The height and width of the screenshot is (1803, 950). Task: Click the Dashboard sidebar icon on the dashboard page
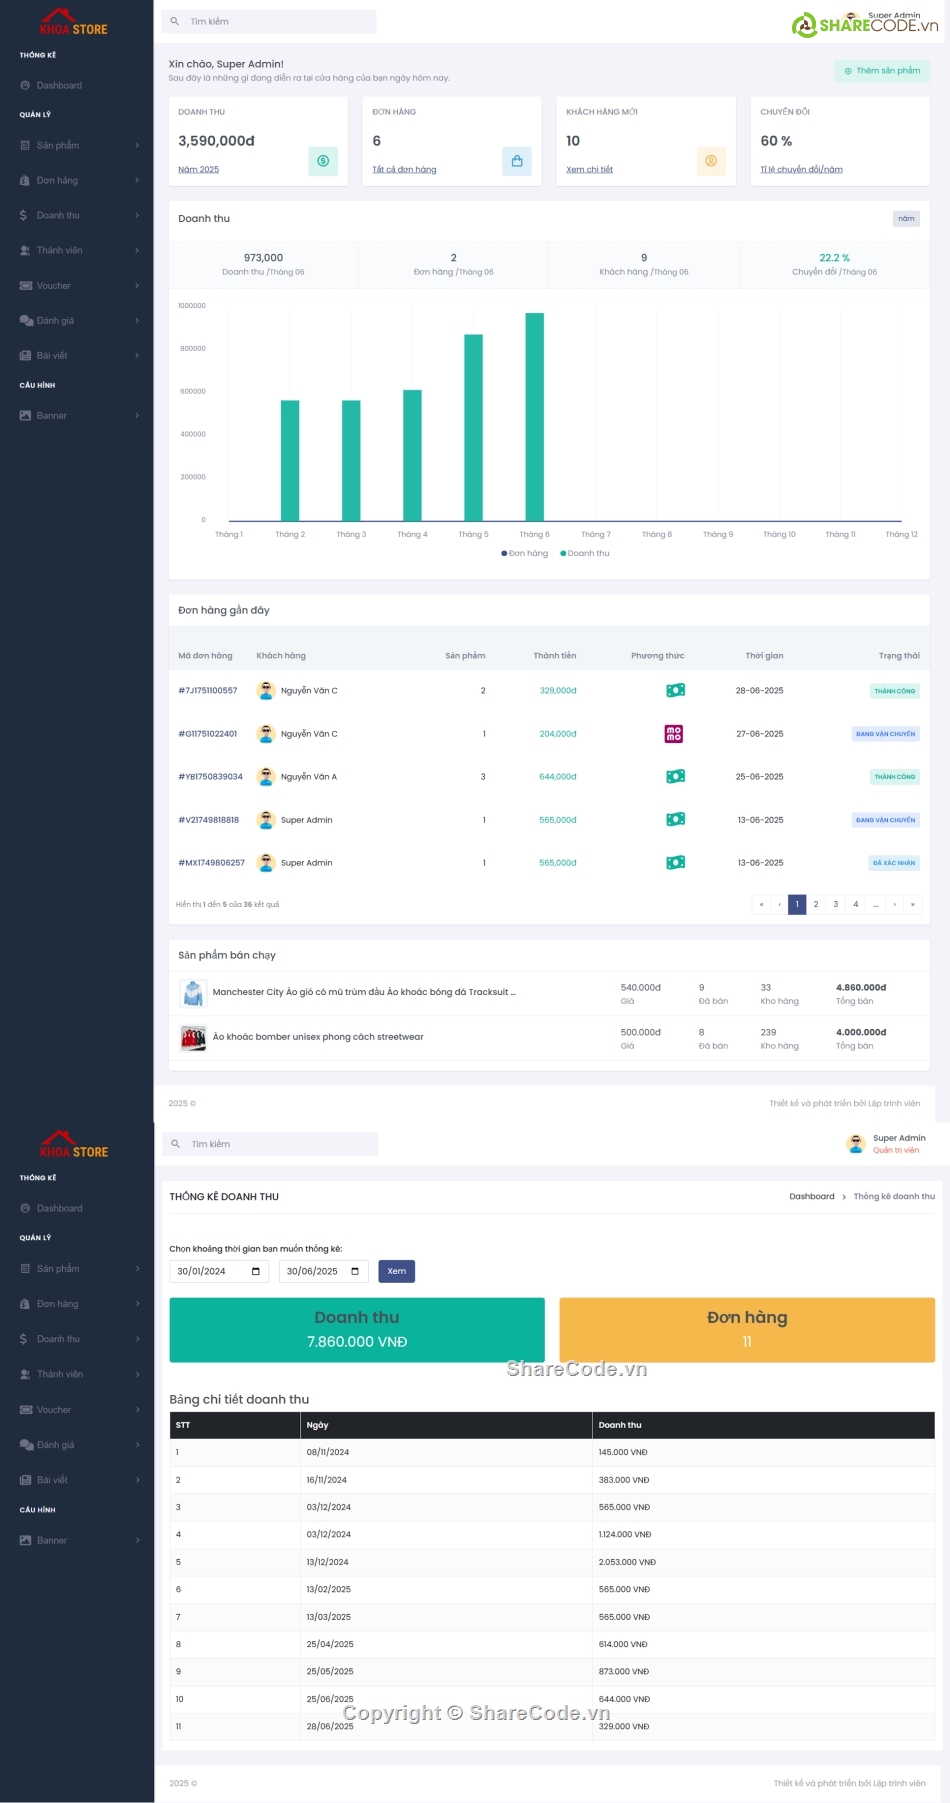(25, 86)
